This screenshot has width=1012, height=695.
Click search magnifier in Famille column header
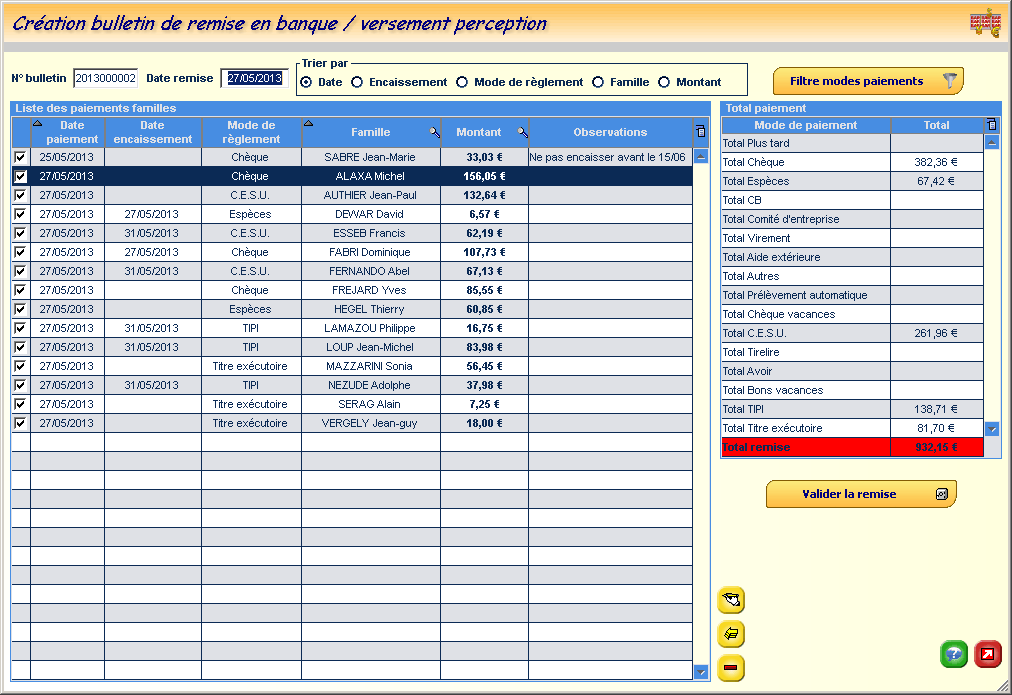pyautogui.click(x=434, y=132)
